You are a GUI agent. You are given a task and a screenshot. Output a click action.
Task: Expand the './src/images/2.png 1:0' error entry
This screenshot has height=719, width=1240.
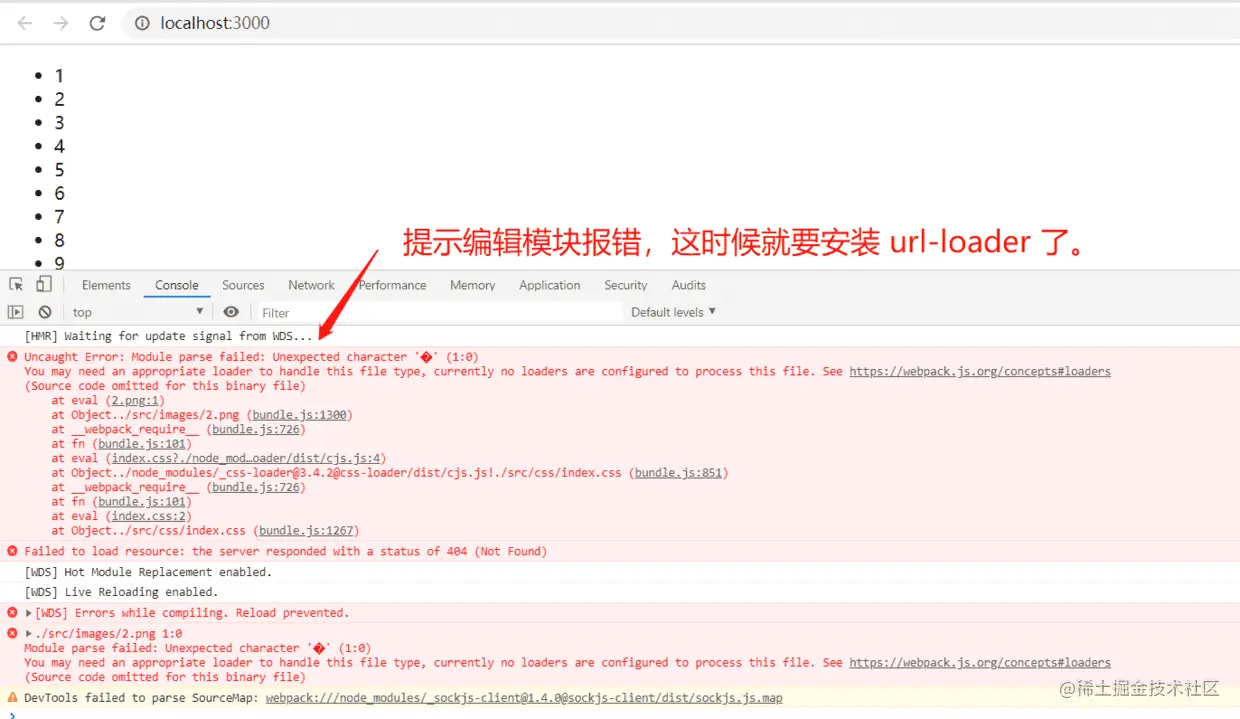29,634
